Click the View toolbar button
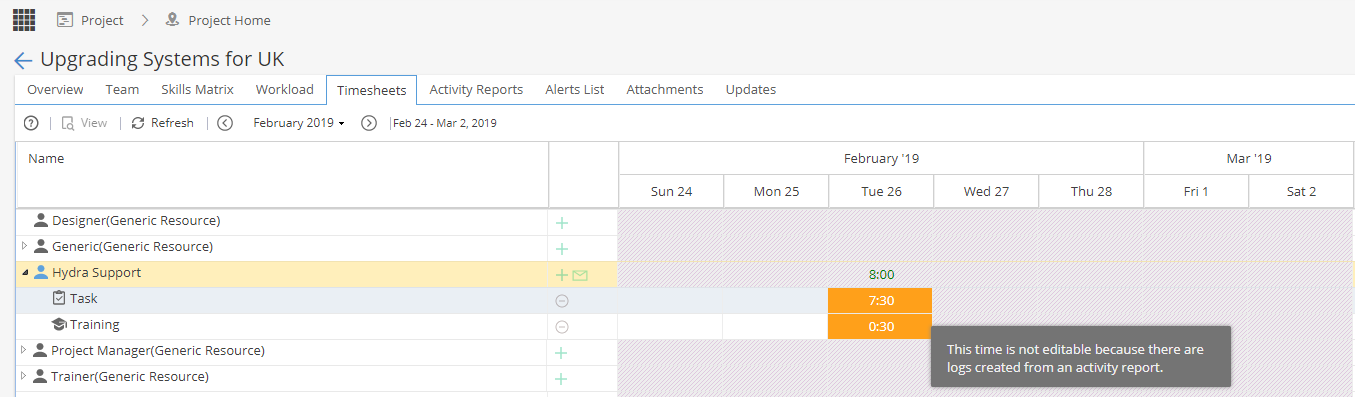This screenshot has width=1355, height=397. pyautogui.click(x=84, y=123)
